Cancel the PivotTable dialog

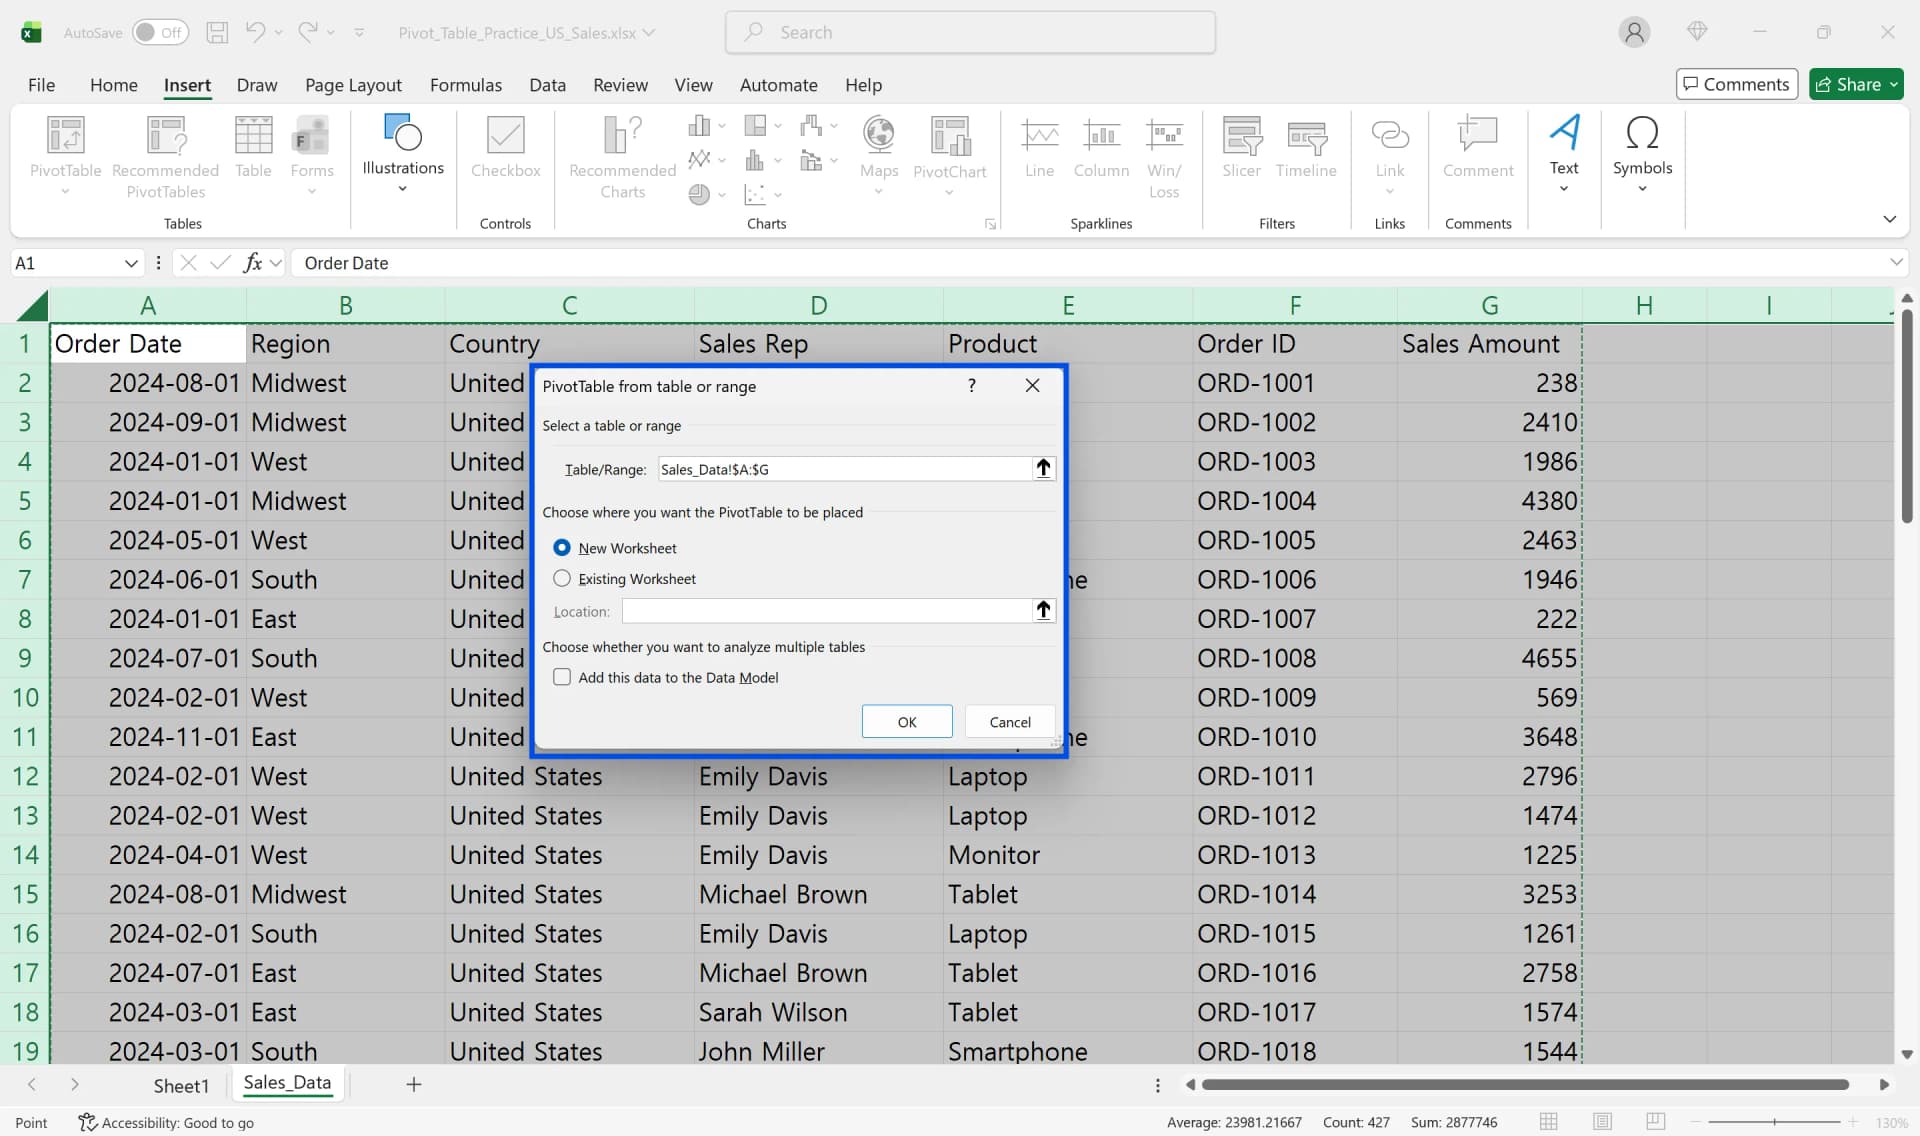1009,721
